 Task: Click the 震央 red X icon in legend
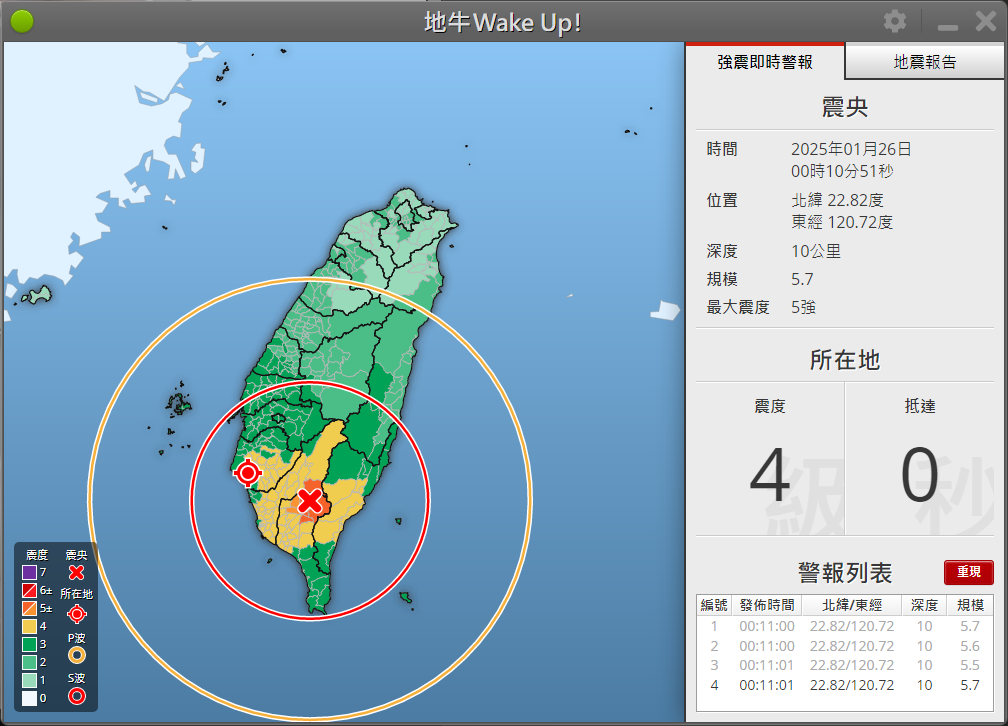click(76, 572)
